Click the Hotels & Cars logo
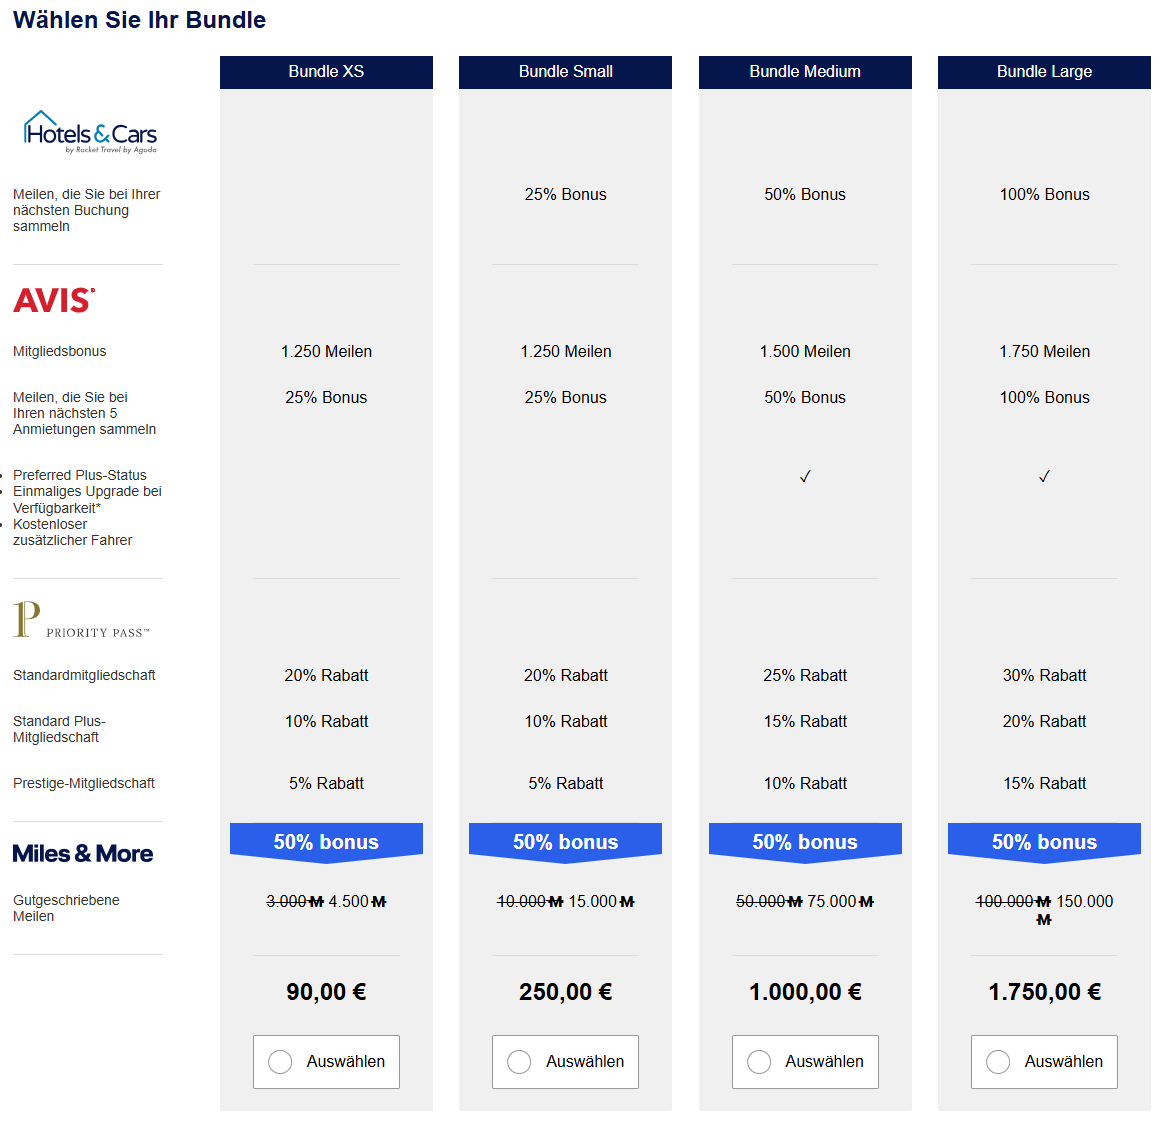 point(90,132)
